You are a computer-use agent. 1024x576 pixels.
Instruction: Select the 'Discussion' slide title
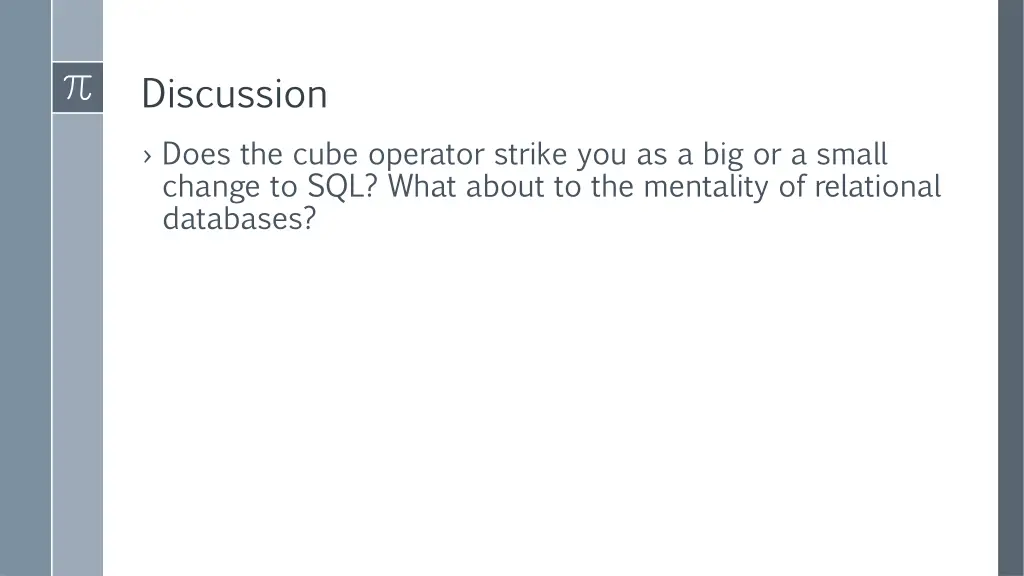(x=234, y=93)
